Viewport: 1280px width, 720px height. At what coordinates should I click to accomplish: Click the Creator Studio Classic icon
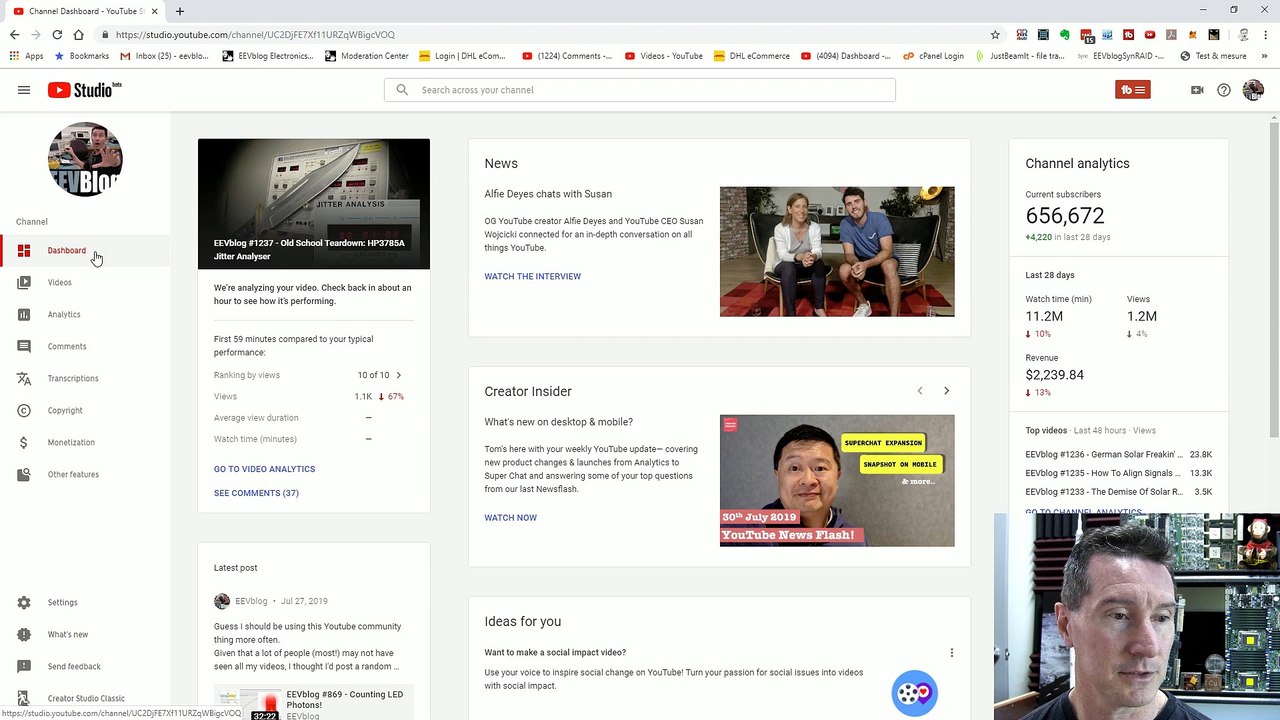[24, 698]
